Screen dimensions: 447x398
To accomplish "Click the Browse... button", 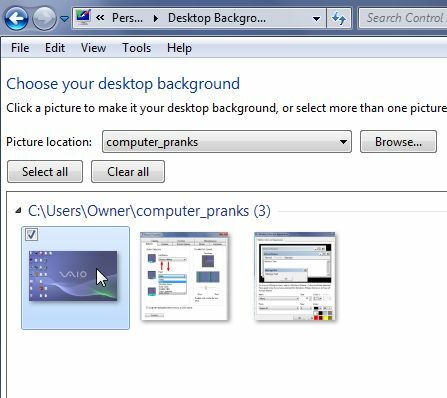I will 398,142.
